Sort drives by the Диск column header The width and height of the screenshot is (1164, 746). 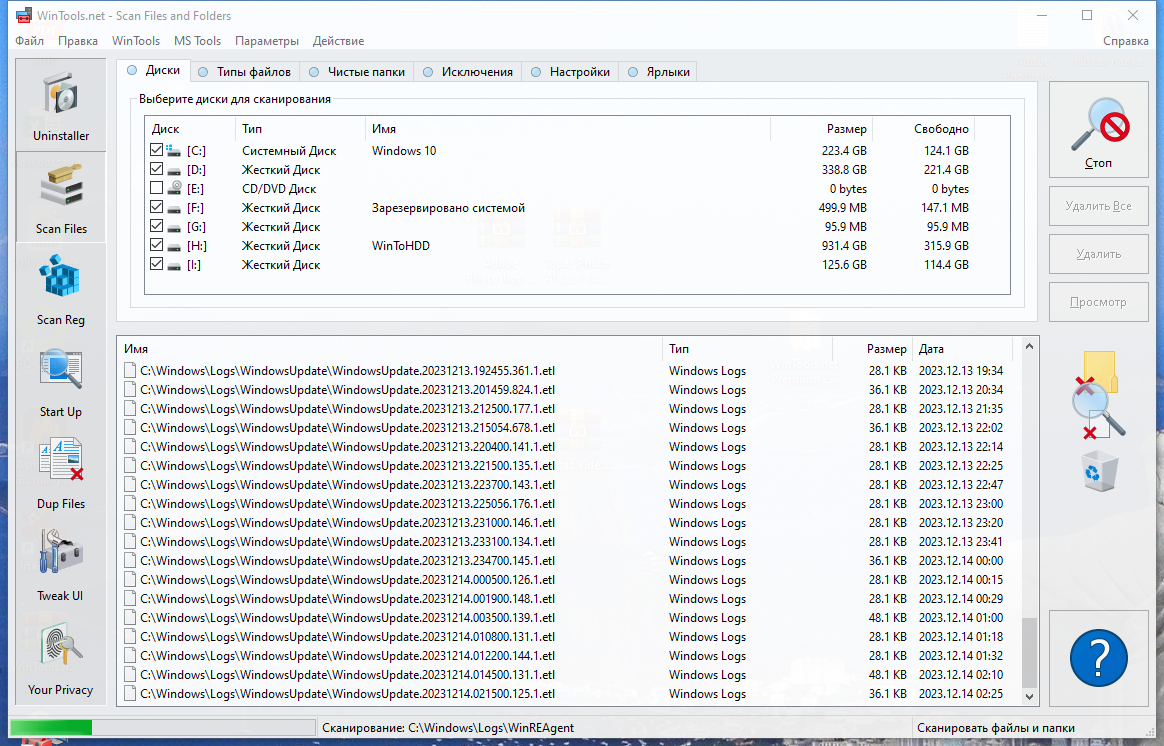tap(191, 129)
